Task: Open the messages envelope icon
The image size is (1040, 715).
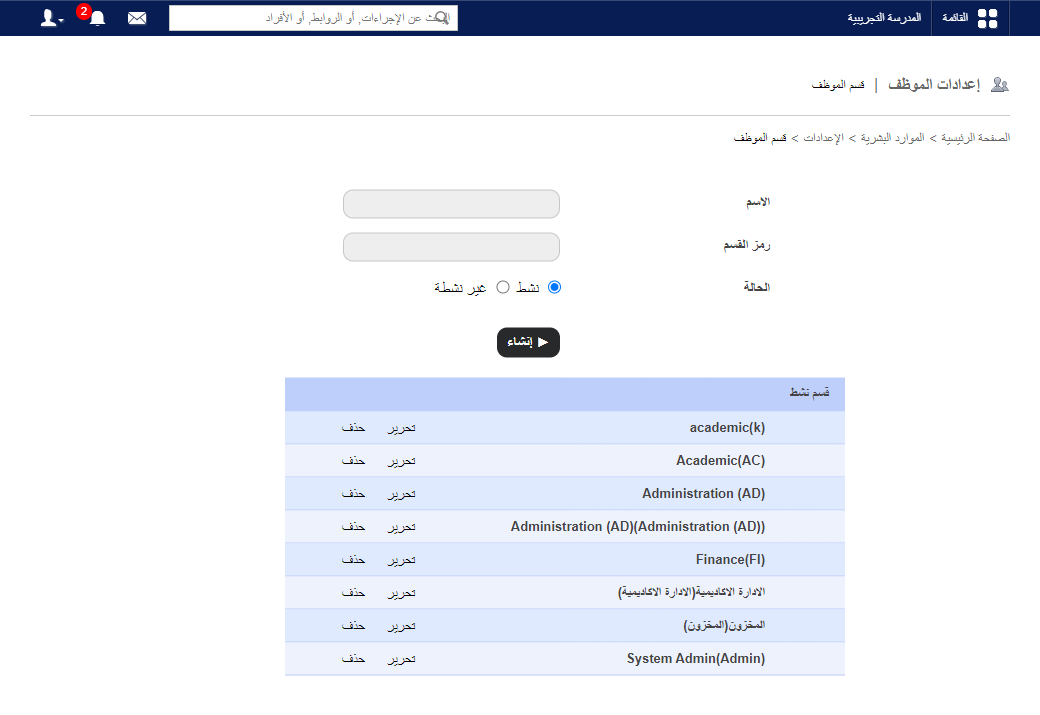Action: [137, 18]
